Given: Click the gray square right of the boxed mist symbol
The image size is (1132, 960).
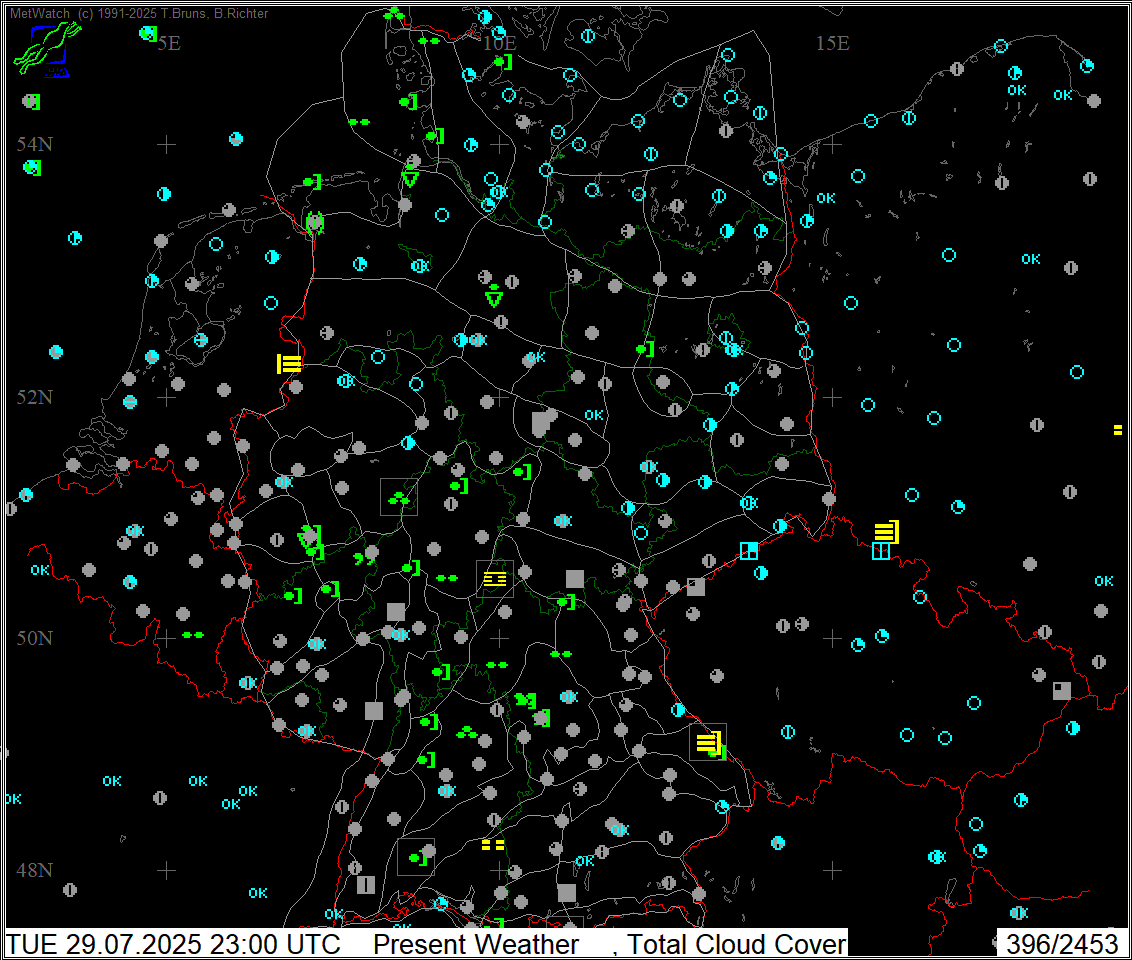Looking at the screenshot, I should point(575,579).
